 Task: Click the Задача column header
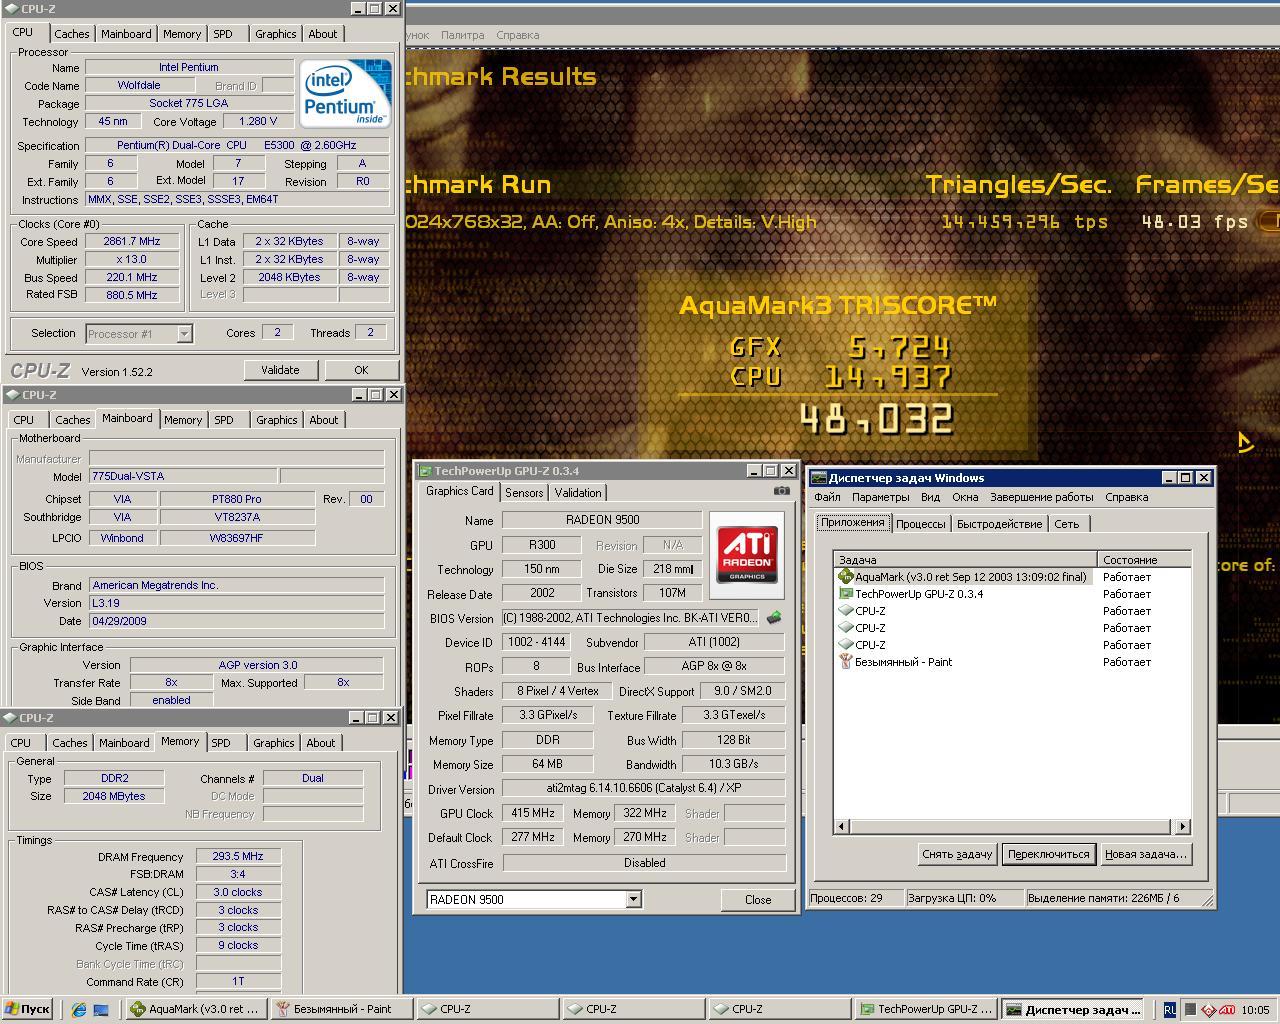[x=965, y=560]
